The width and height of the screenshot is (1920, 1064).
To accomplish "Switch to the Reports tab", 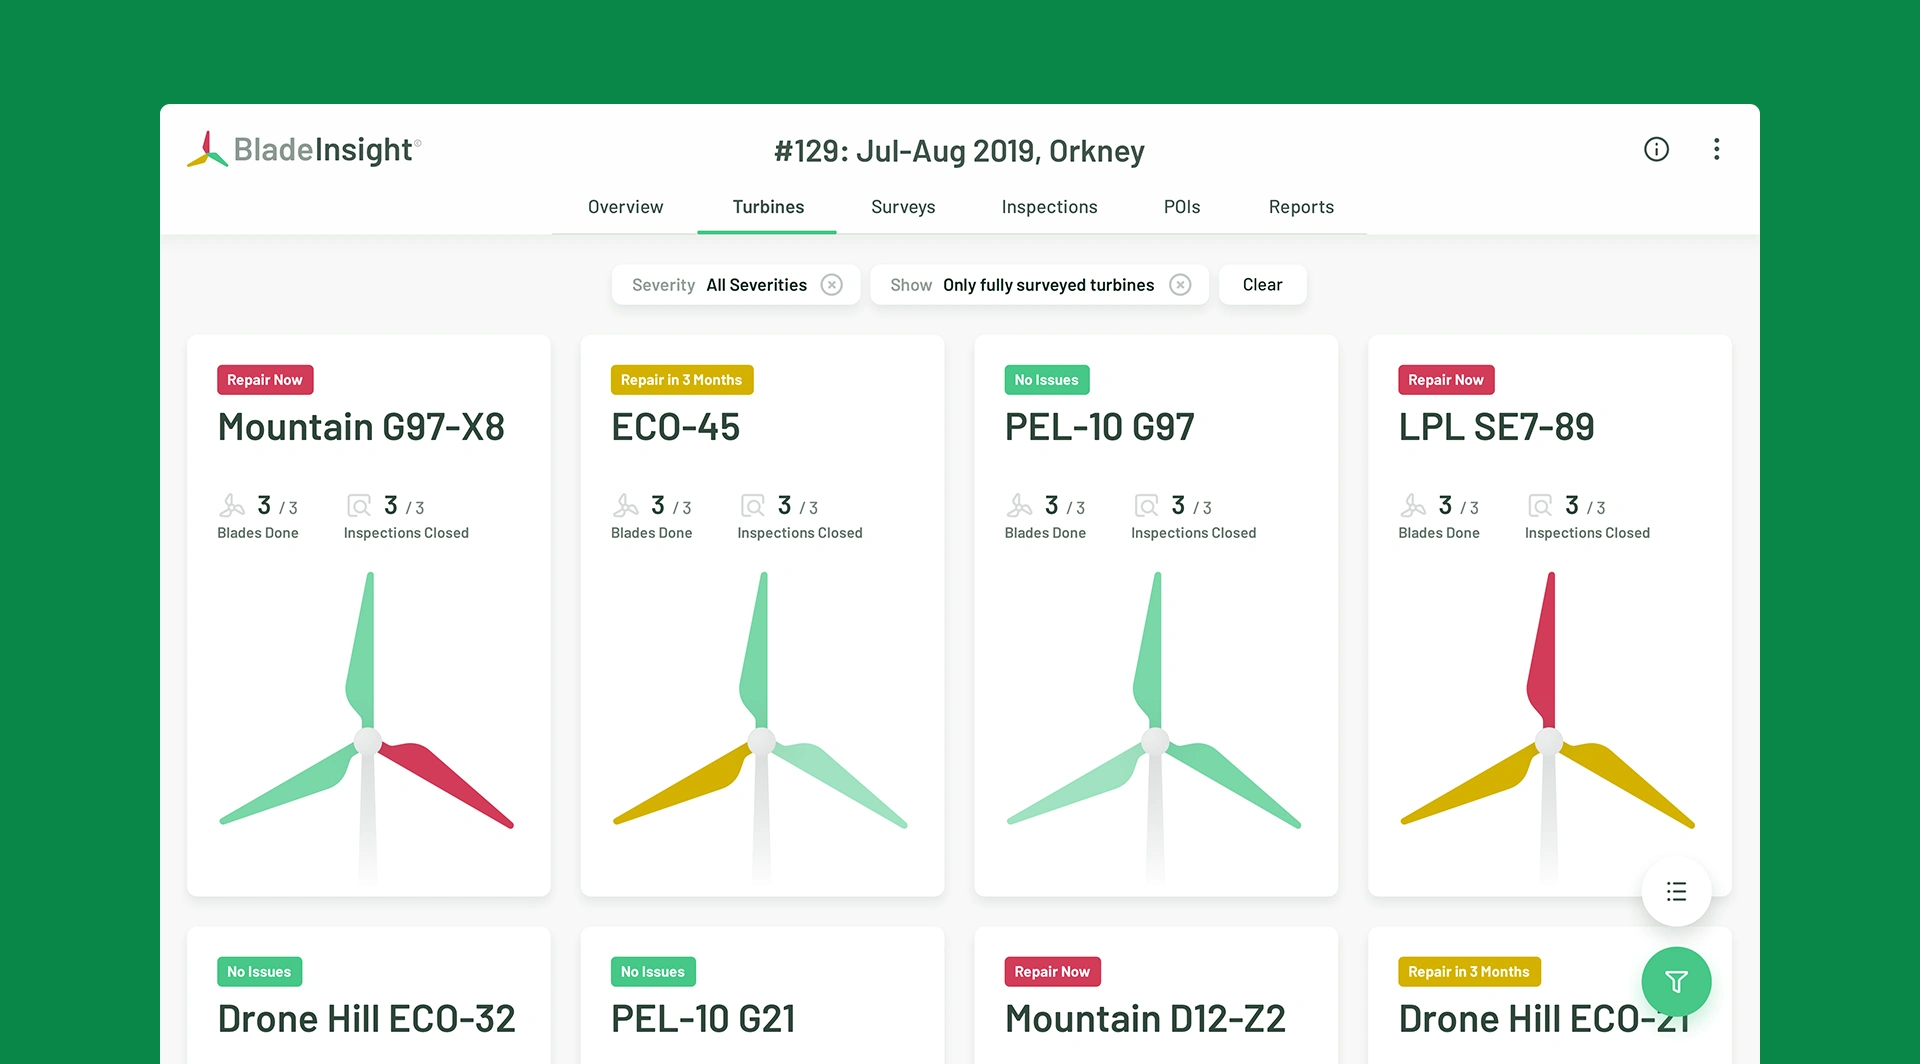I will [x=1301, y=207].
